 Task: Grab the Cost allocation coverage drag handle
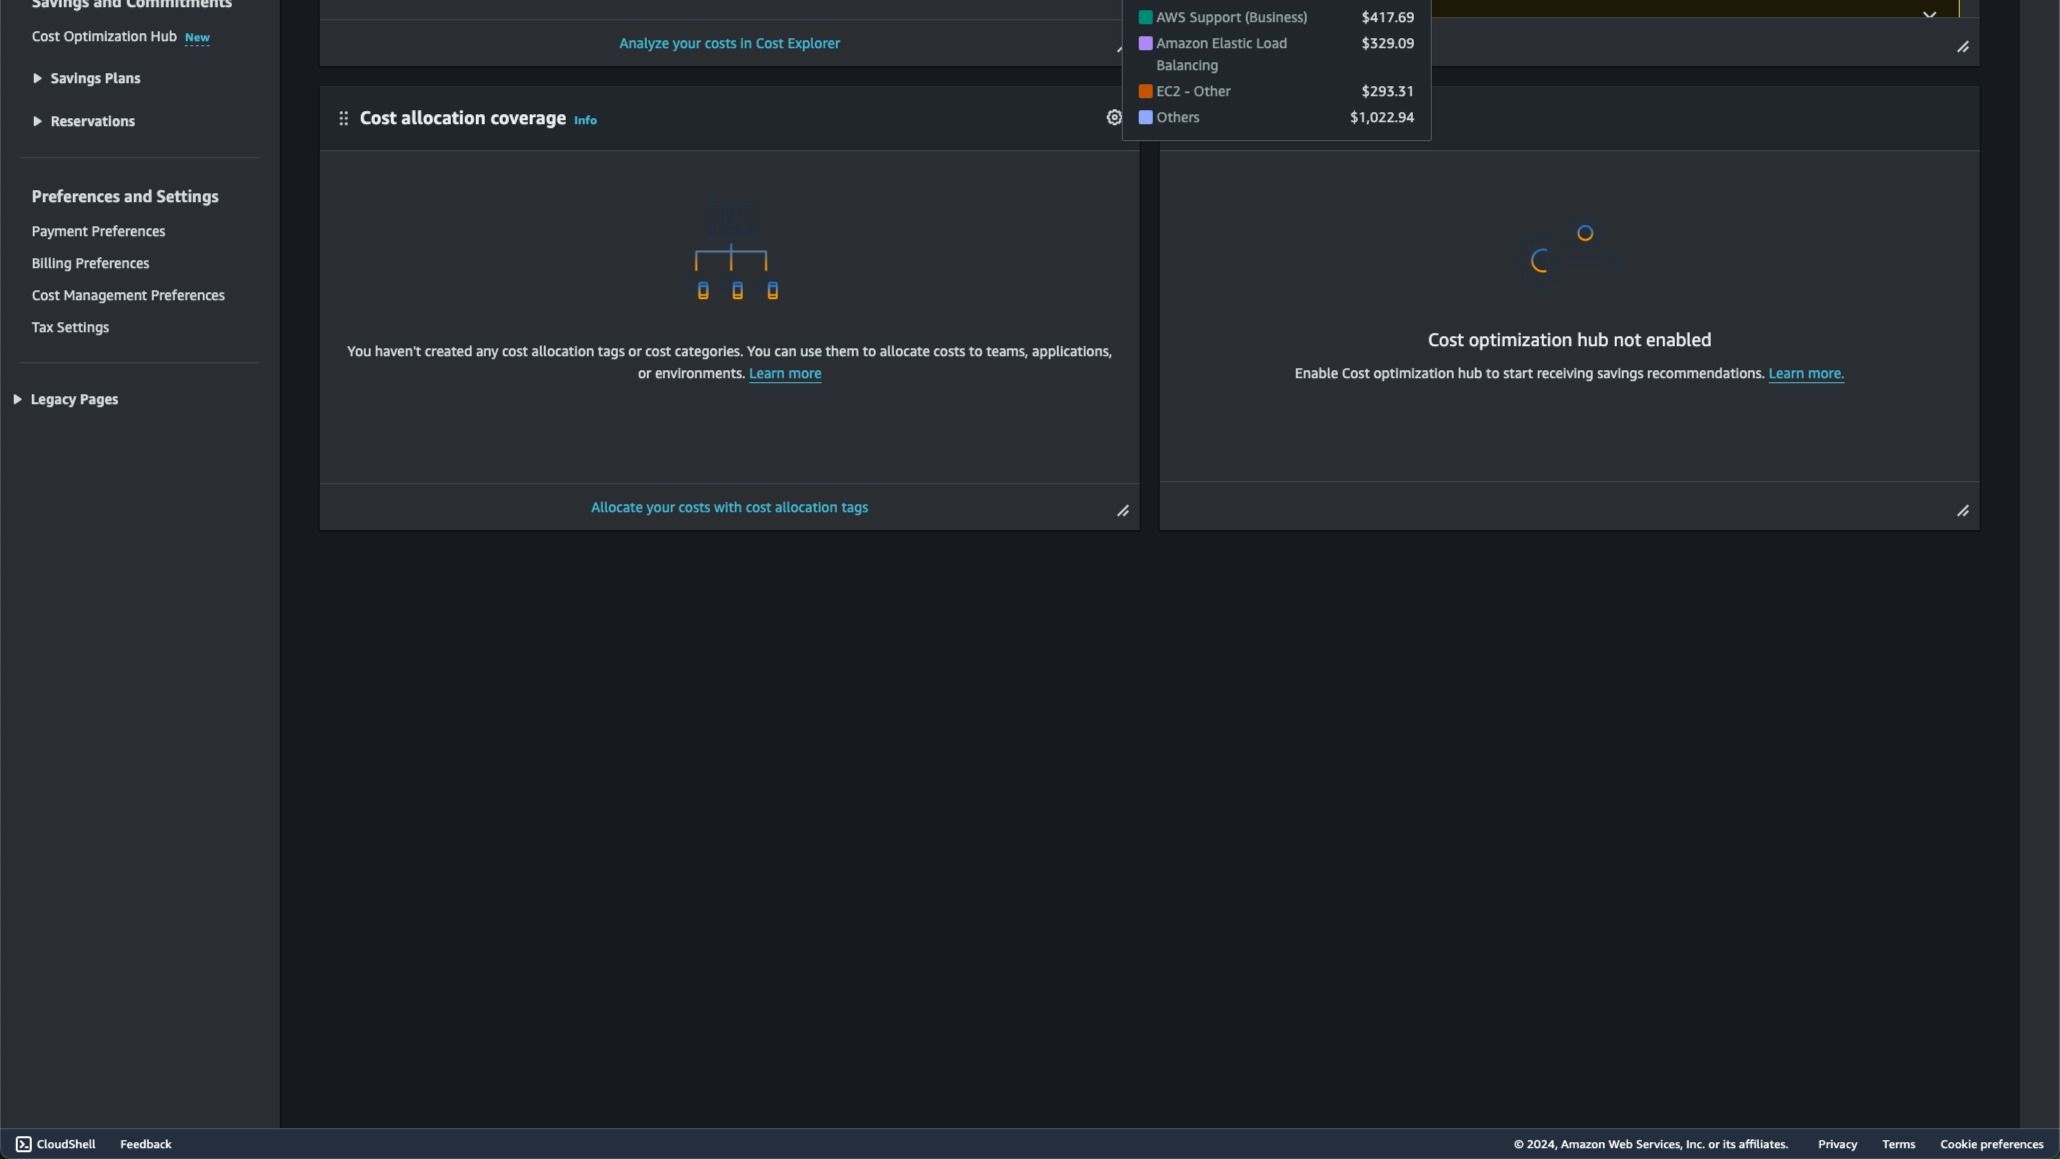(343, 118)
